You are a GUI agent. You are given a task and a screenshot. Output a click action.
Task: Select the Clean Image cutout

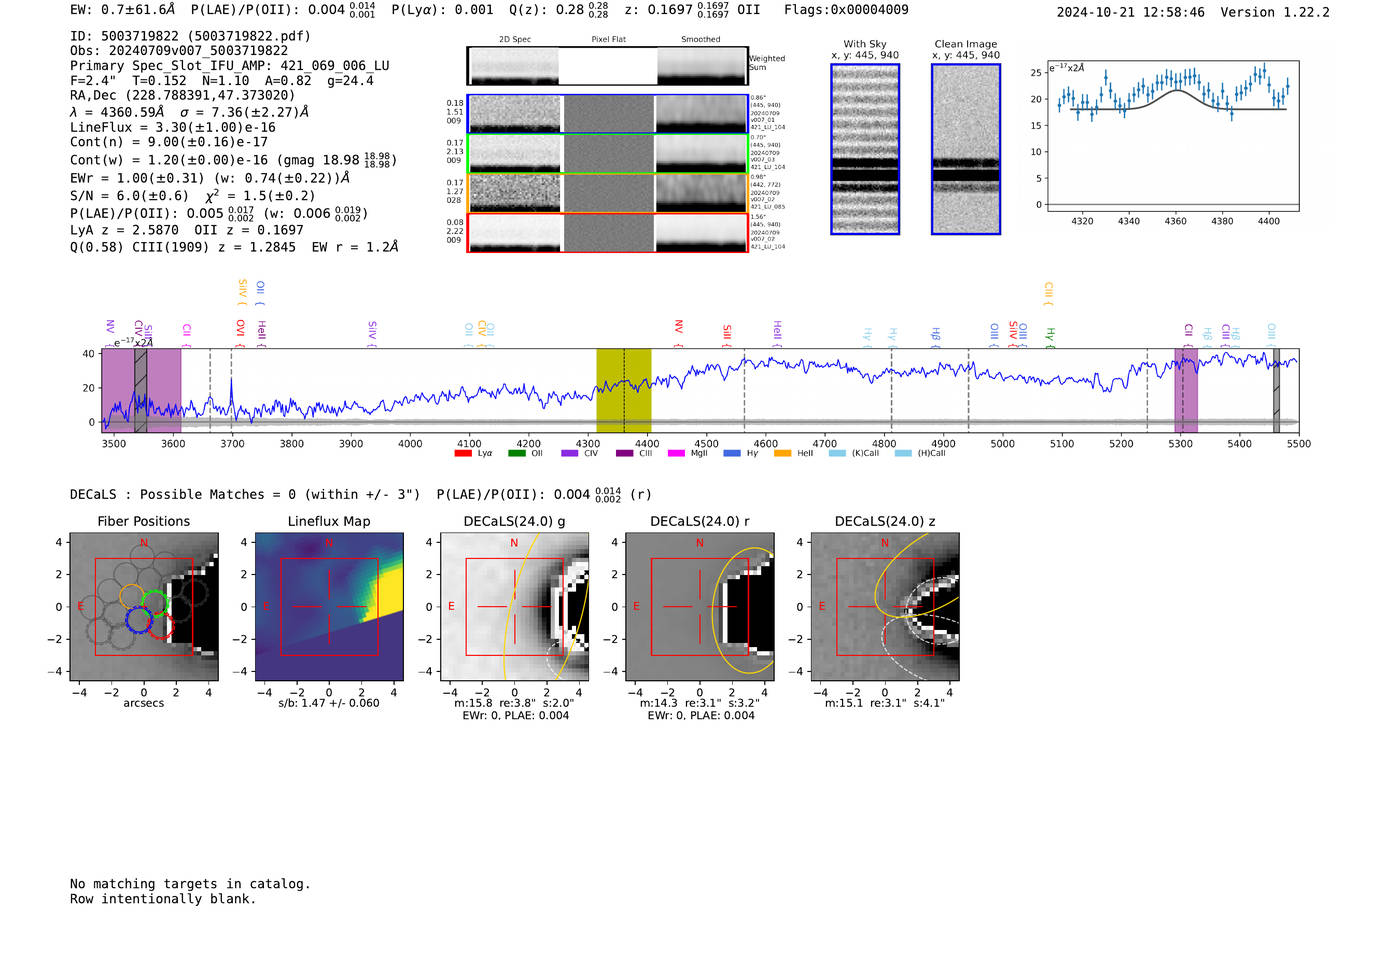point(966,149)
